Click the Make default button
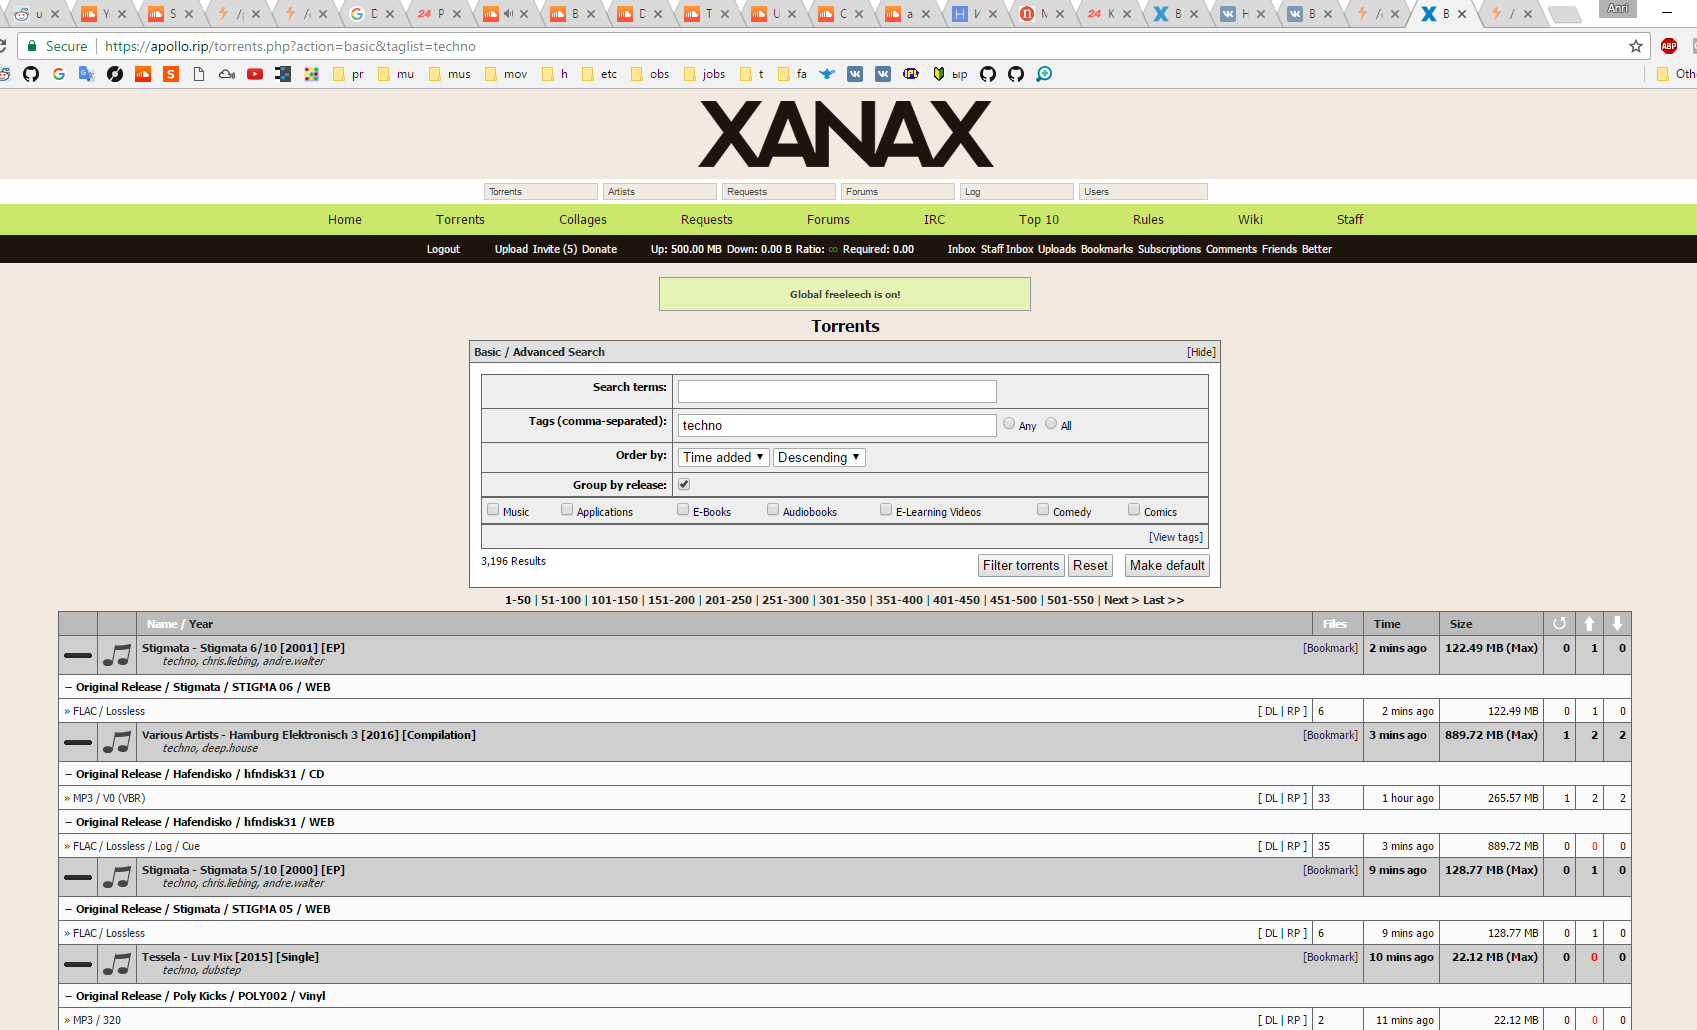 point(1167,565)
